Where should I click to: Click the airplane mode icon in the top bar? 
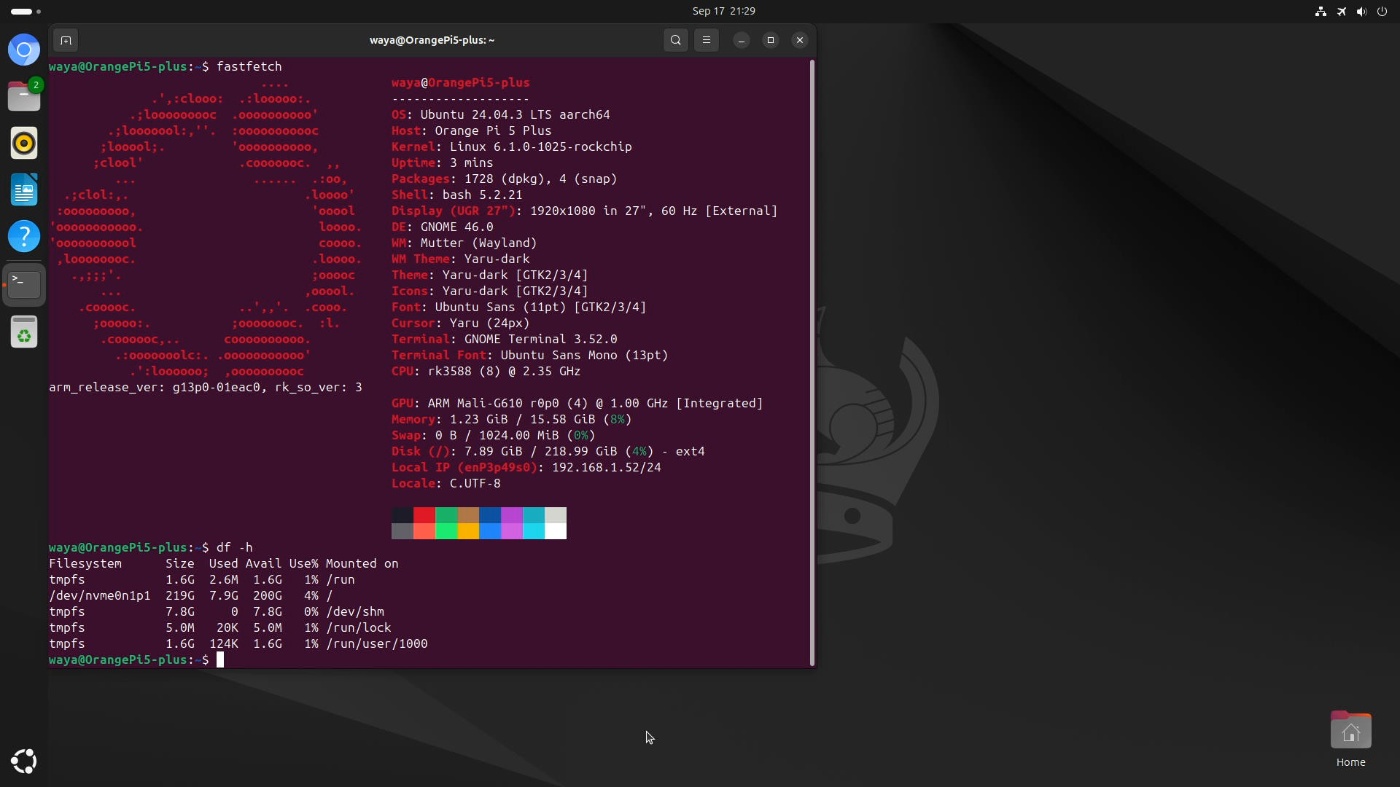click(1341, 11)
